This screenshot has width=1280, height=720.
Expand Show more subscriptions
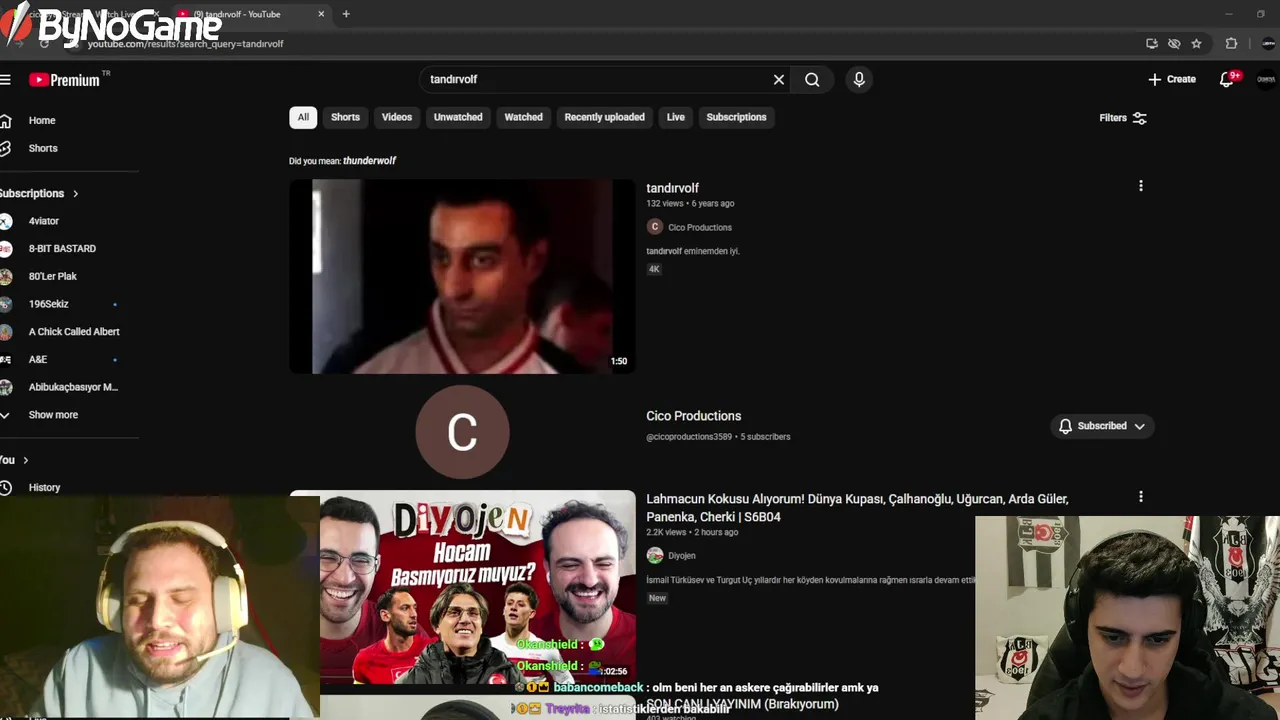pos(53,415)
